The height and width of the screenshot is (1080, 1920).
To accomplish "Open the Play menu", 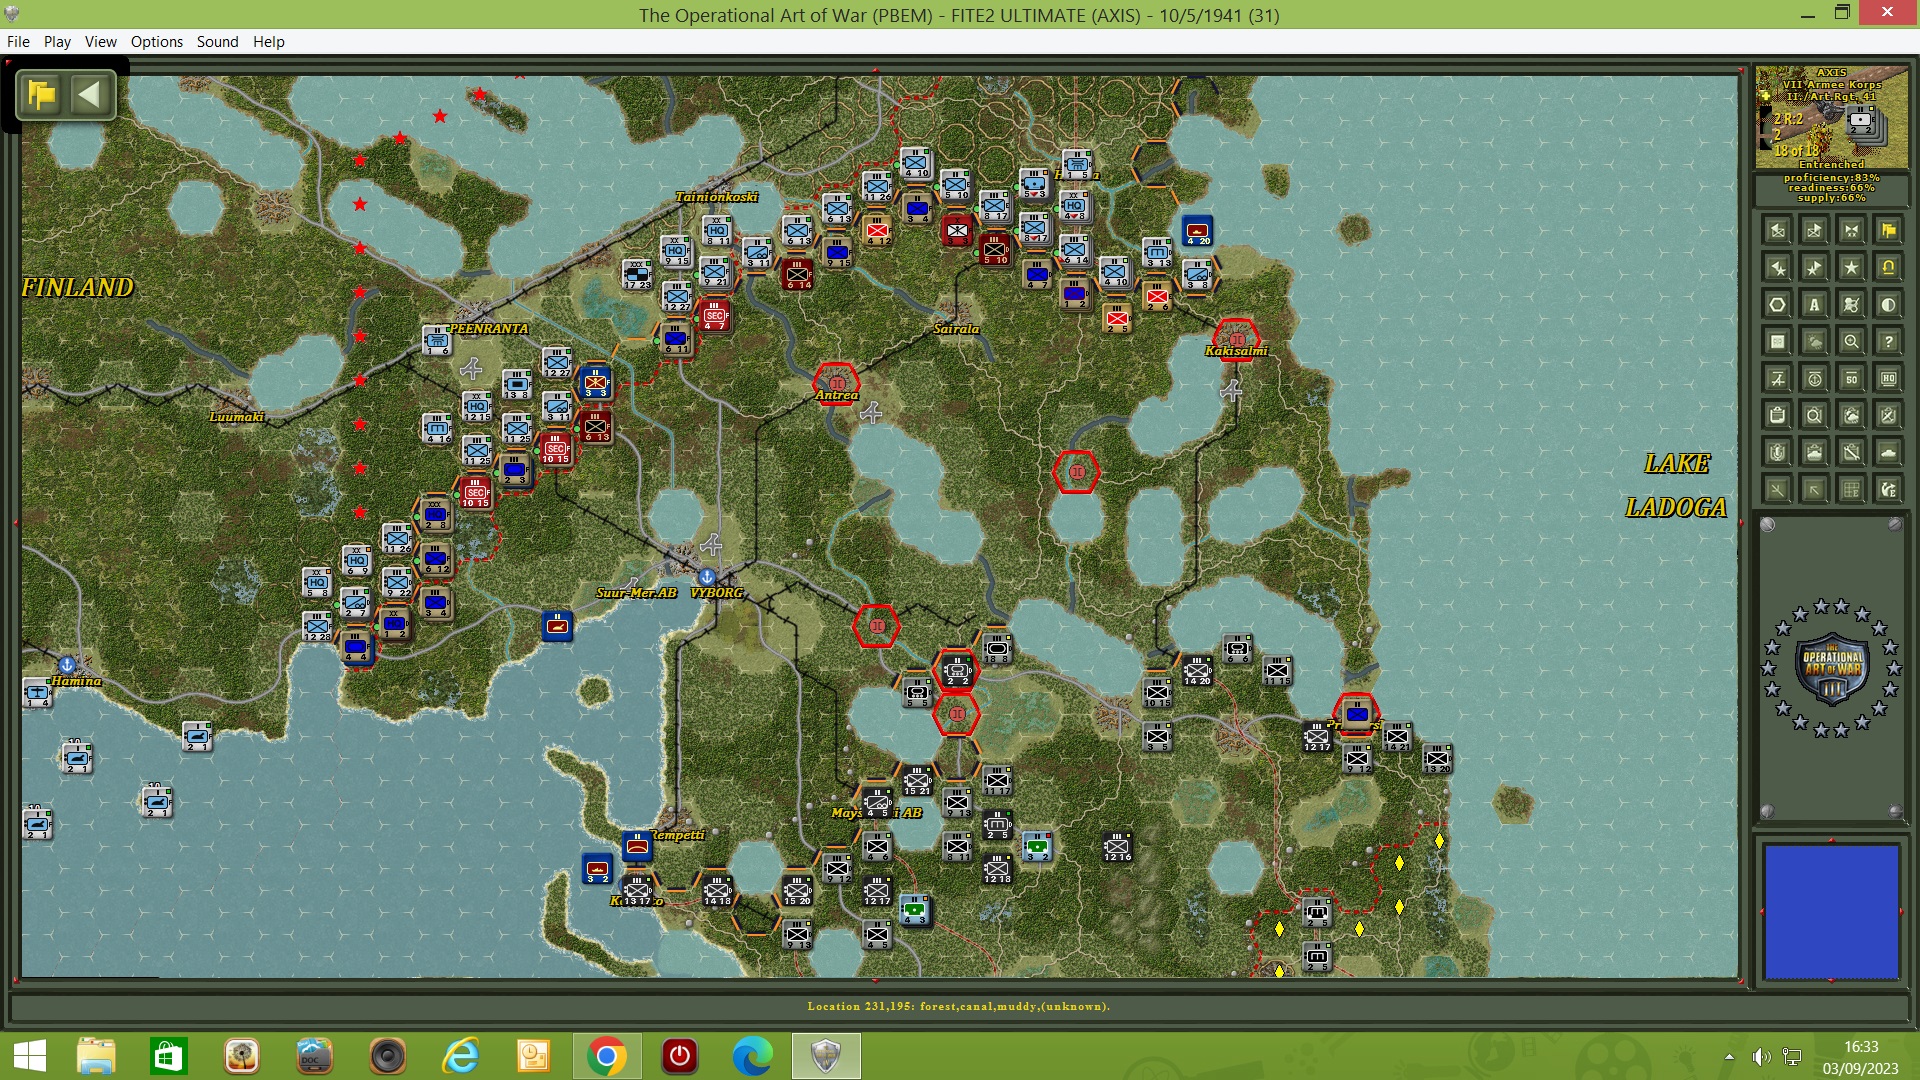I will pyautogui.click(x=57, y=41).
